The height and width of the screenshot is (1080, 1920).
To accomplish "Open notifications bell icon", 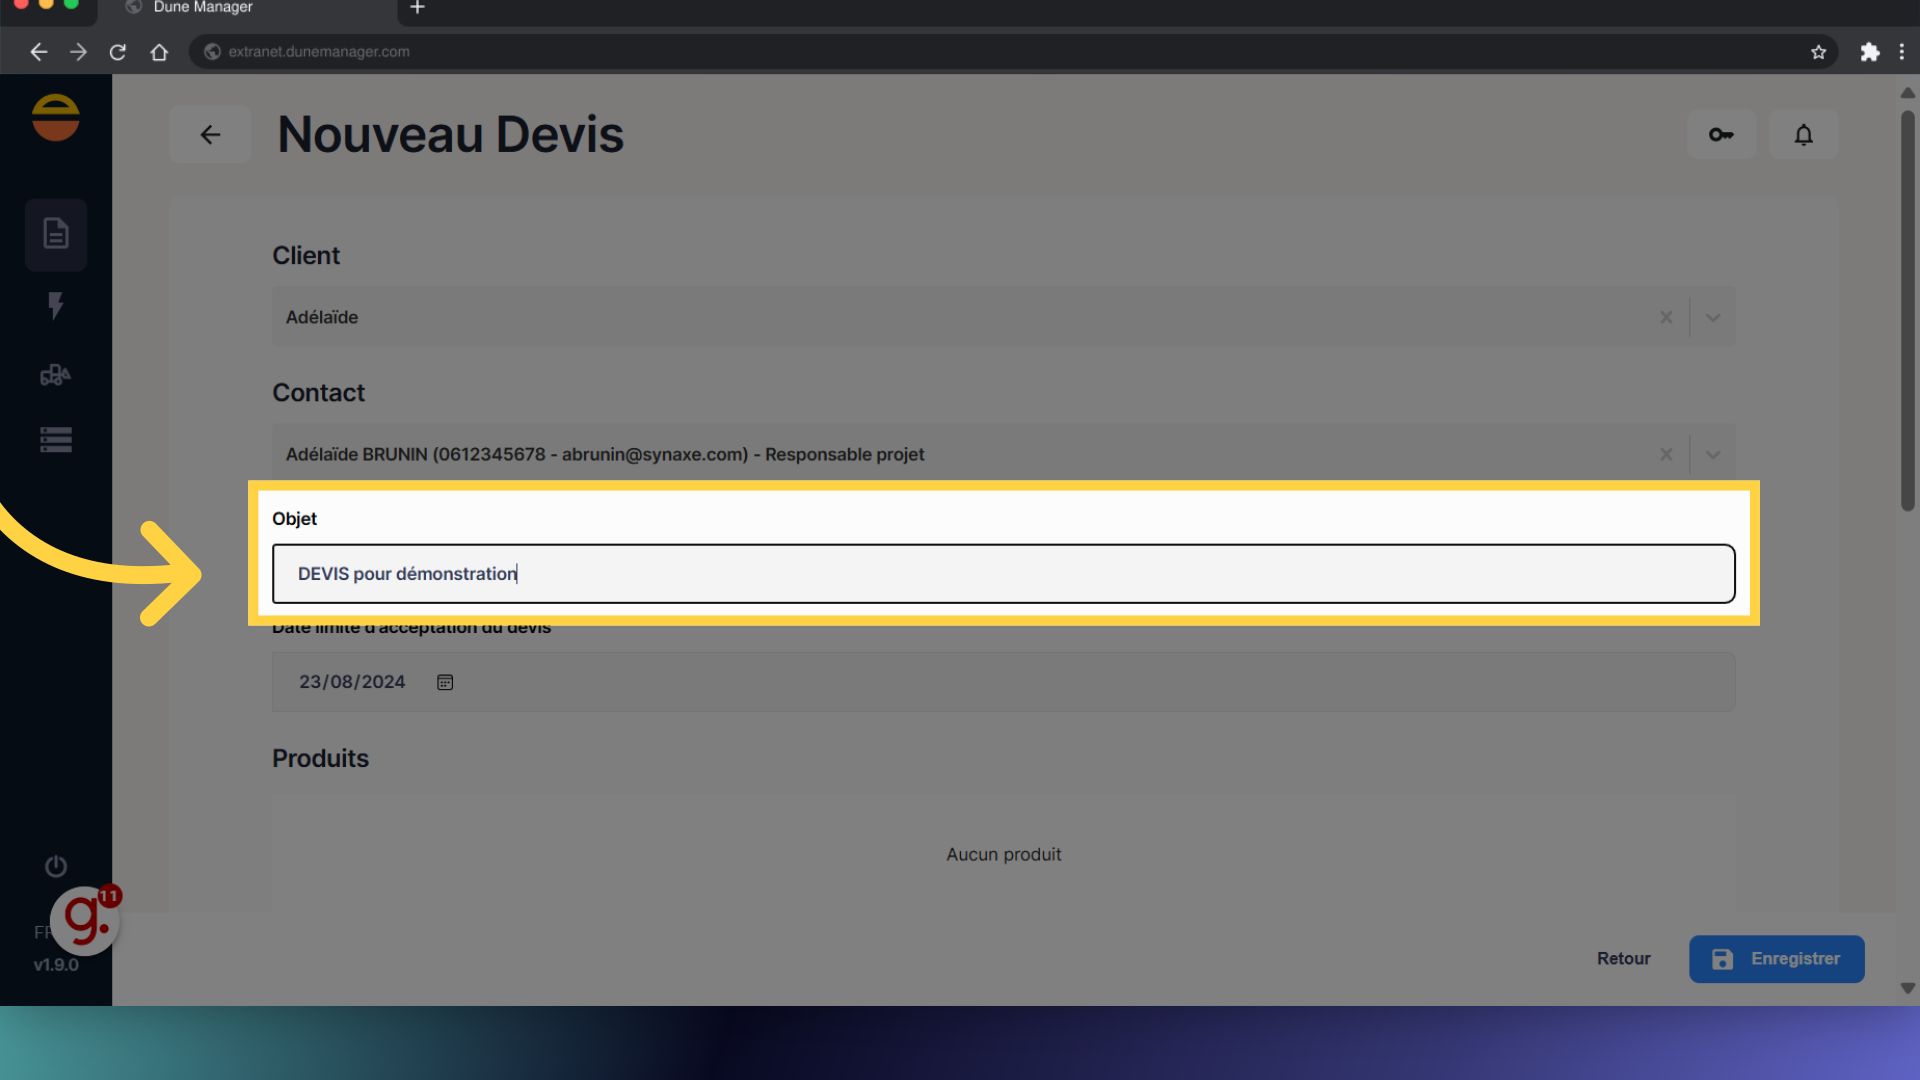I will tap(1803, 134).
